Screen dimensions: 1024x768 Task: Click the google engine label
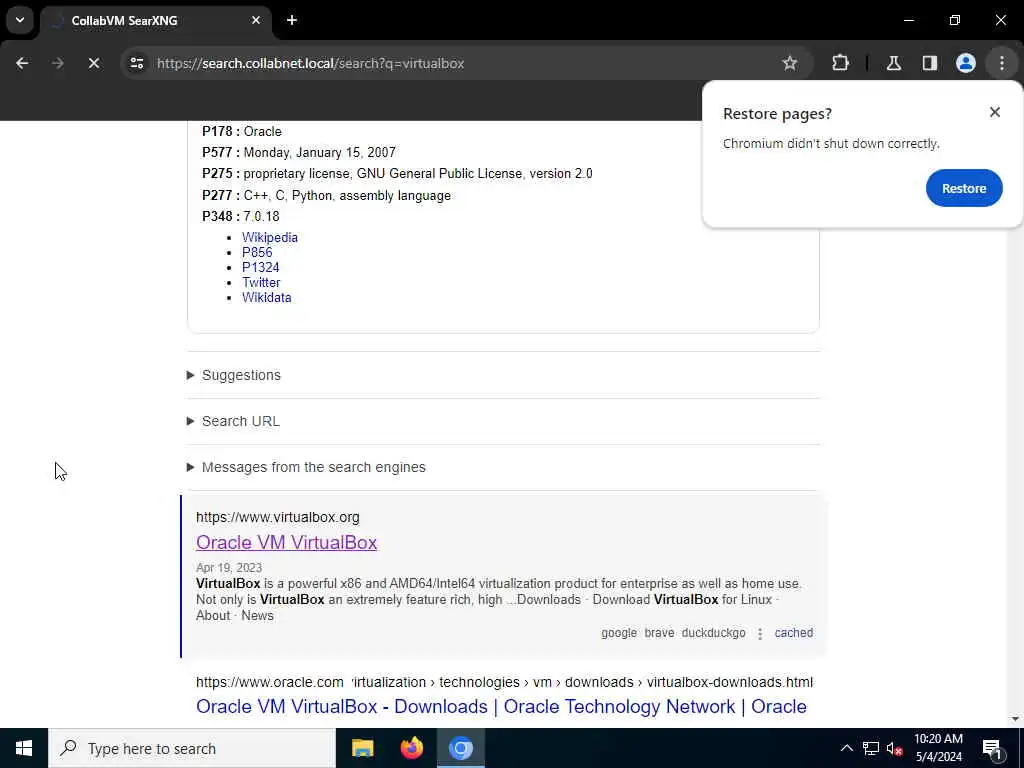tap(618, 633)
